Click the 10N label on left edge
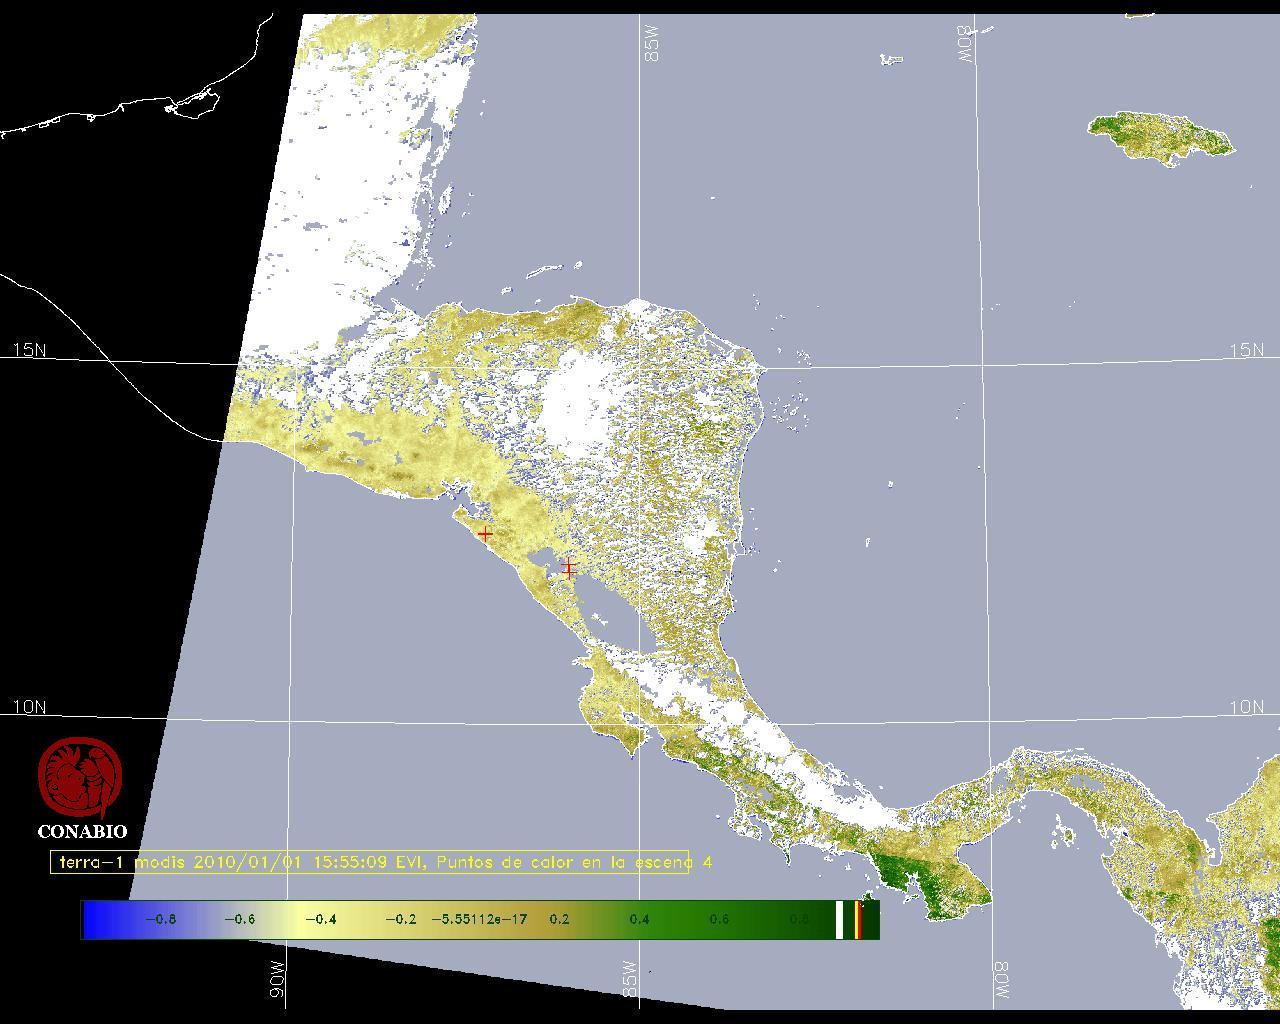1280x1024 pixels. click(x=29, y=707)
